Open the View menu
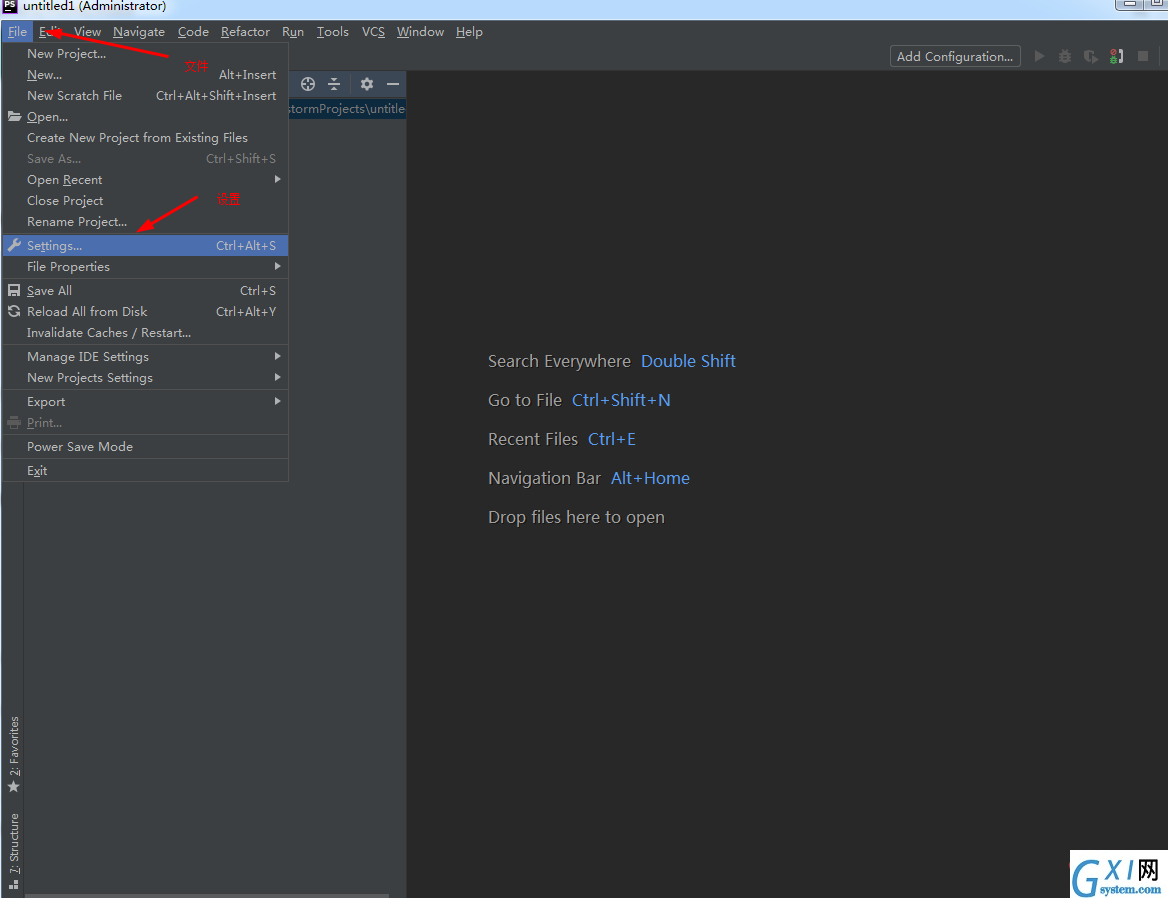Viewport: 1168px width, 898px height. (87, 31)
